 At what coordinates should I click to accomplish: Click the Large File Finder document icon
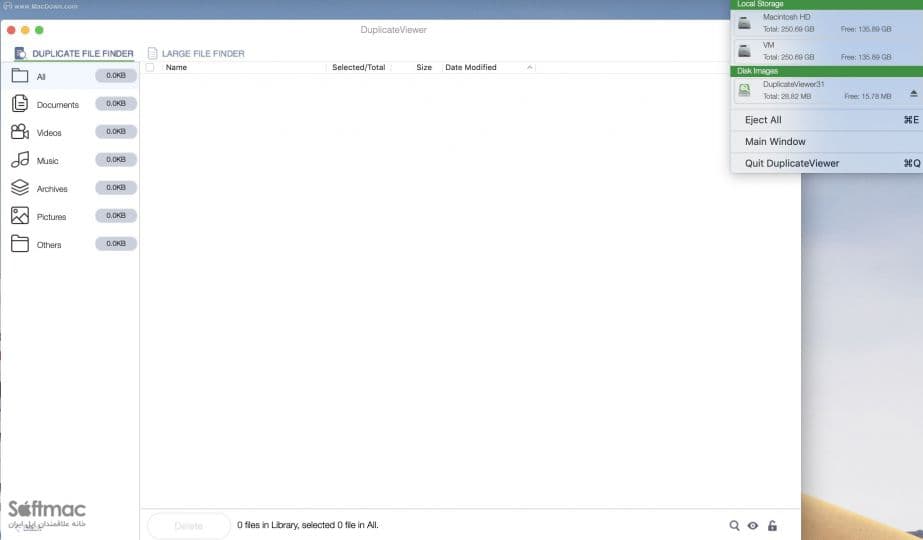click(x=152, y=54)
